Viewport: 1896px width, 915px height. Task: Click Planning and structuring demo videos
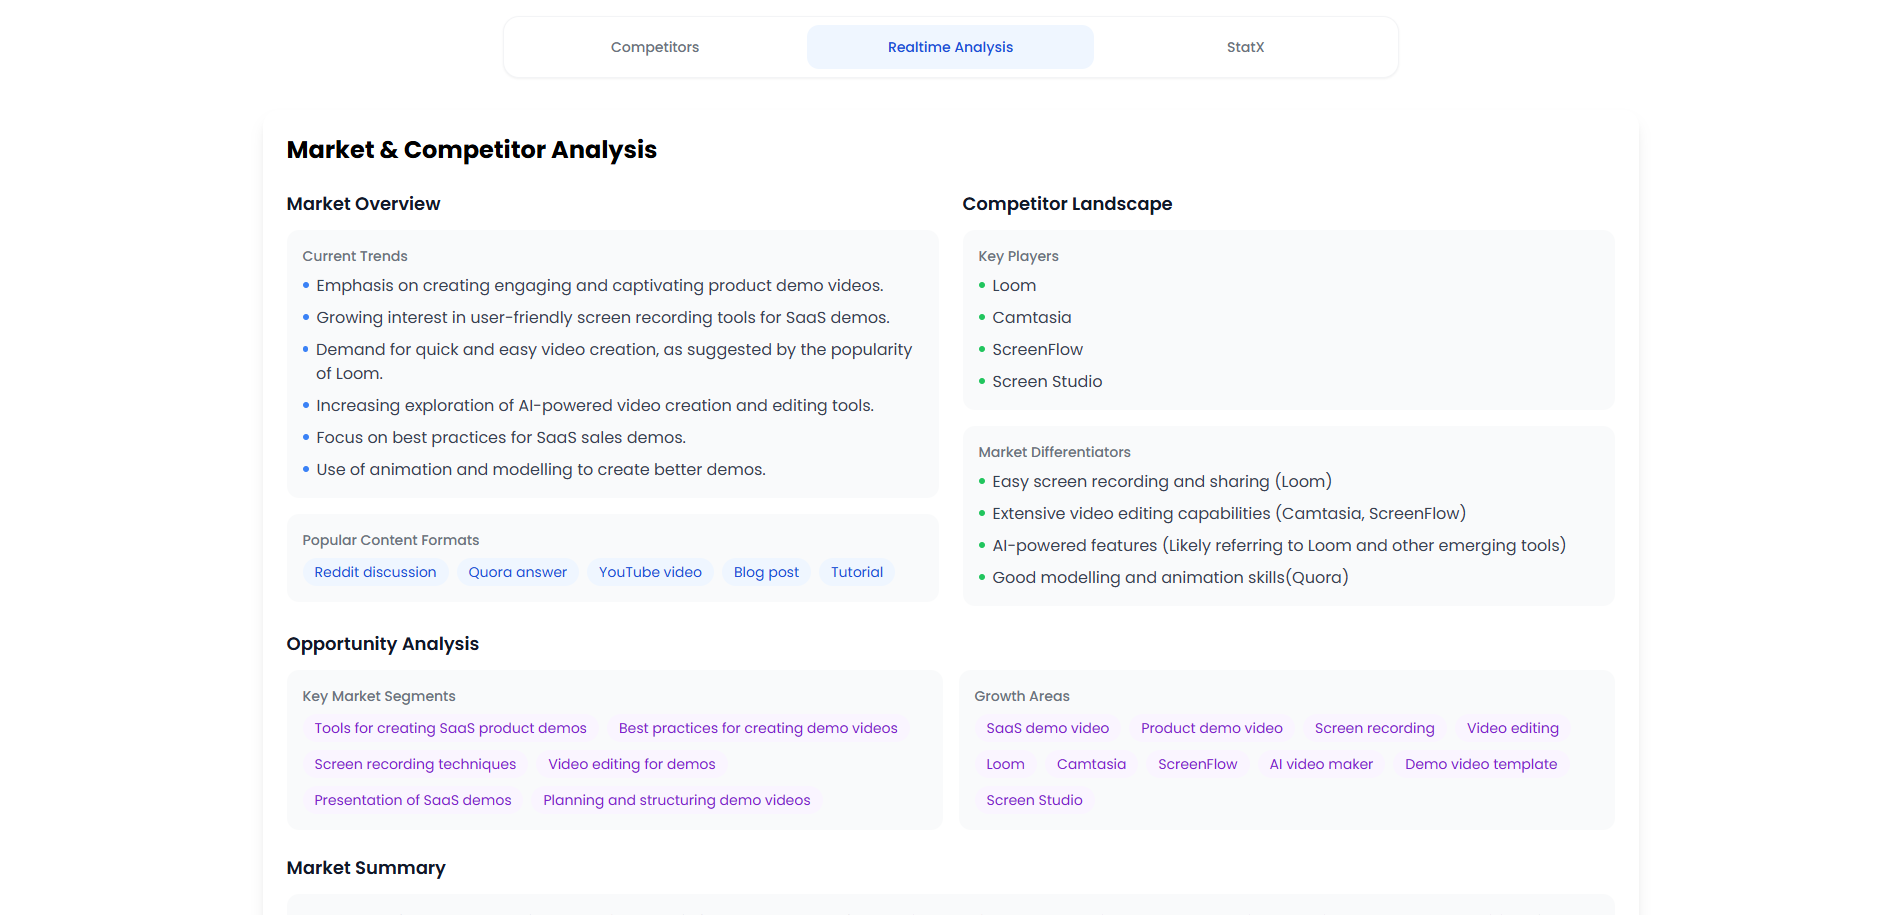[x=677, y=800]
